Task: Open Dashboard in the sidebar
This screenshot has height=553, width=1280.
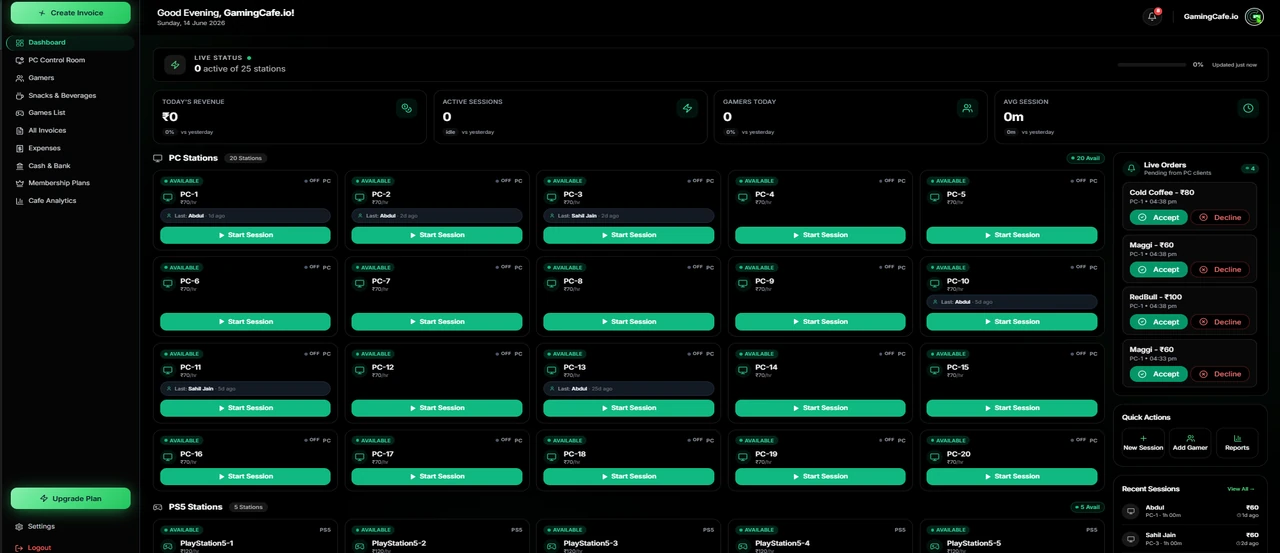Action: click(70, 43)
